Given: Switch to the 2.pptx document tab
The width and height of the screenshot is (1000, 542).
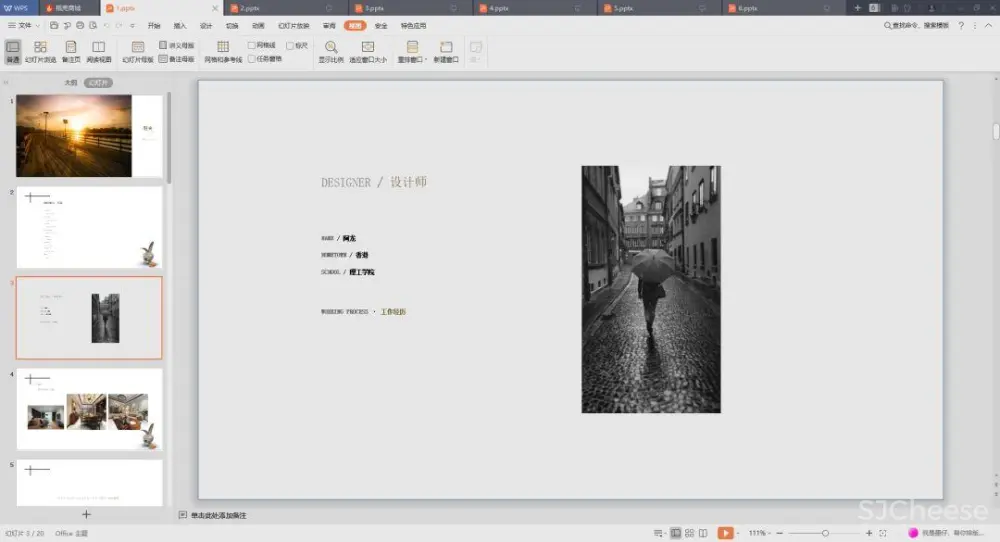Looking at the screenshot, I should click(x=250, y=8).
